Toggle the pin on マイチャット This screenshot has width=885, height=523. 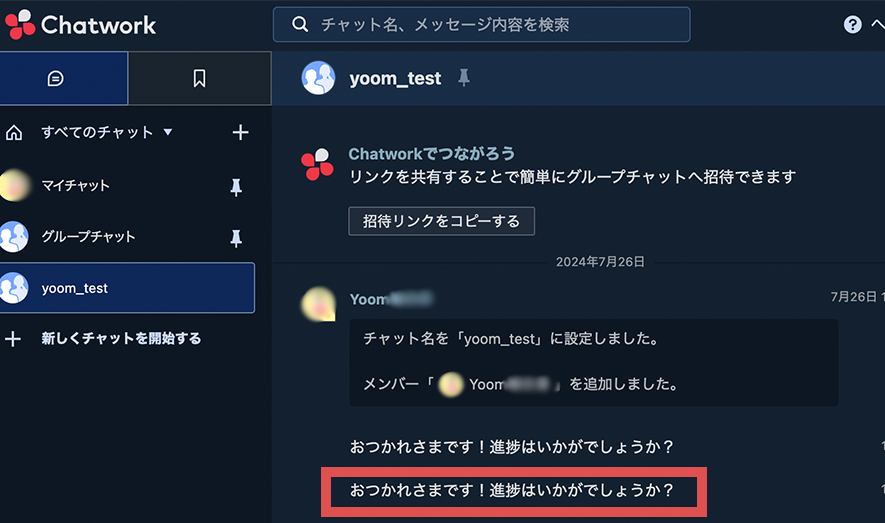point(236,187)
